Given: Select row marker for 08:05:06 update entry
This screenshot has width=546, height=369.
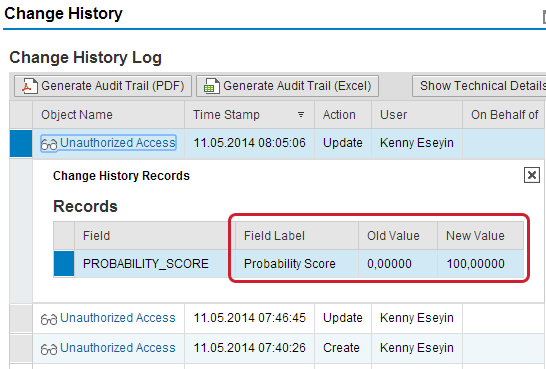Looking at the screenshot, I should click(21, 143).
